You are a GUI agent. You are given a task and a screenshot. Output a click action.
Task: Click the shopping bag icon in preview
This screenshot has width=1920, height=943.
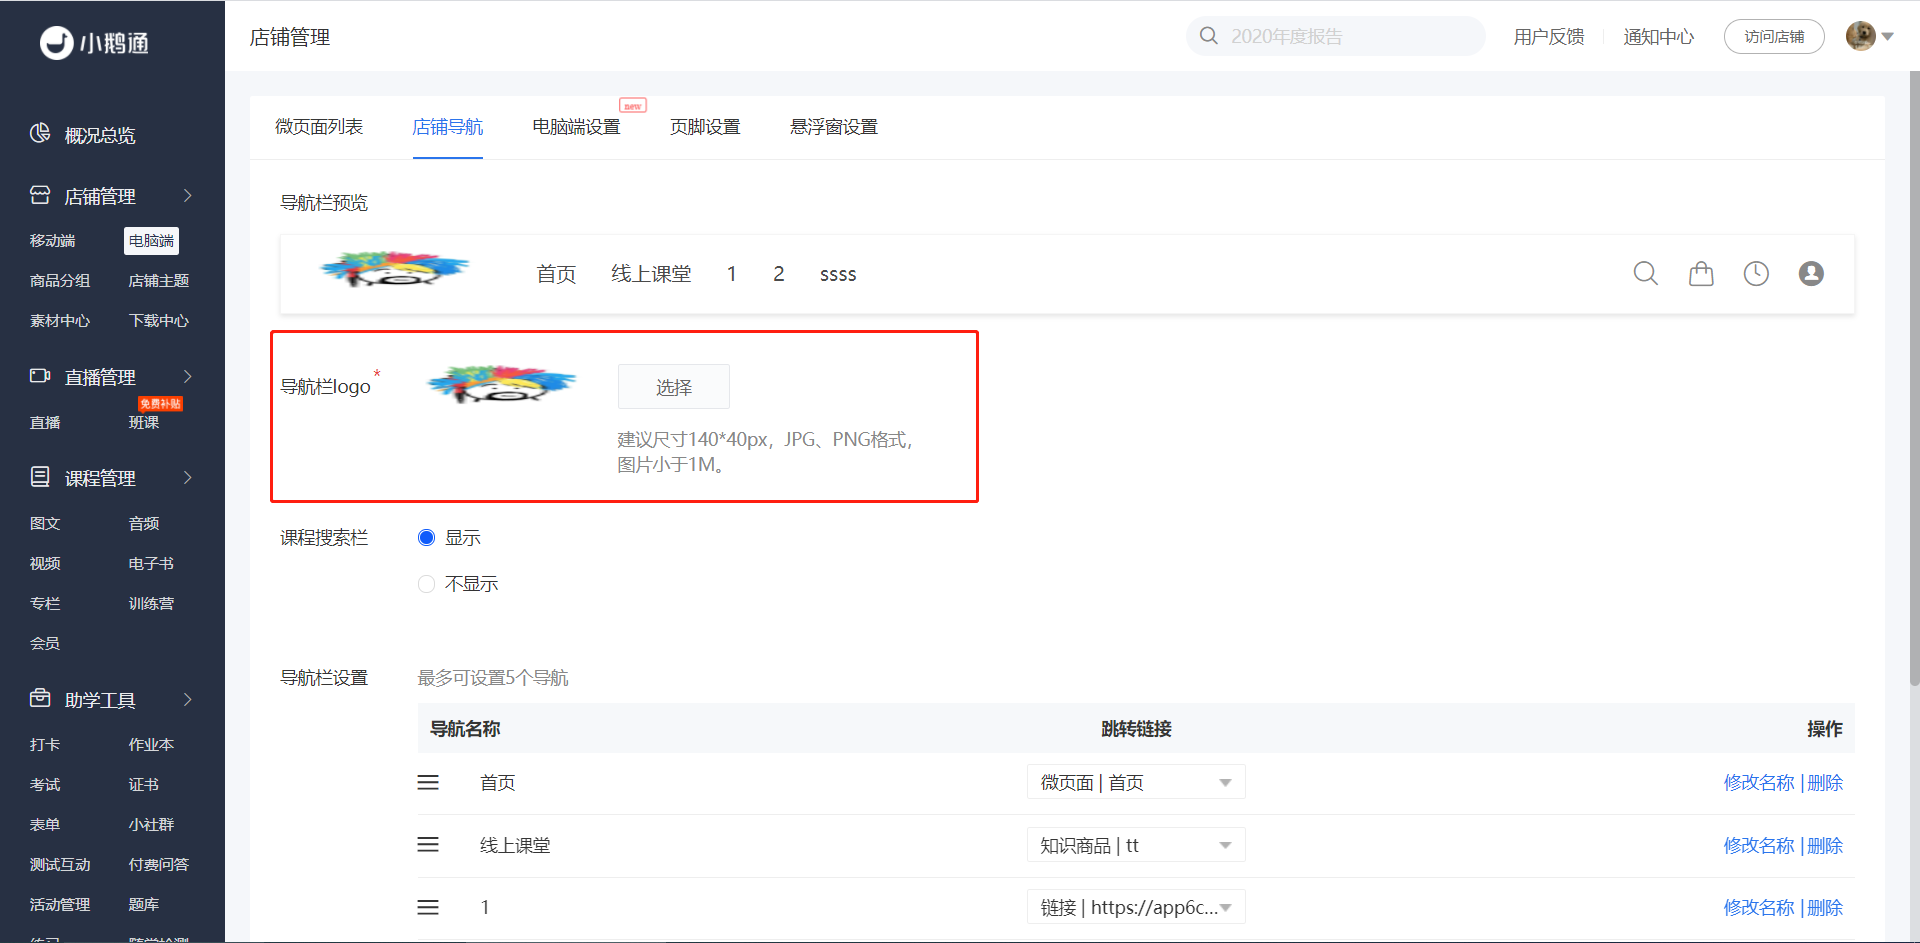click(x=1701, y=273)
